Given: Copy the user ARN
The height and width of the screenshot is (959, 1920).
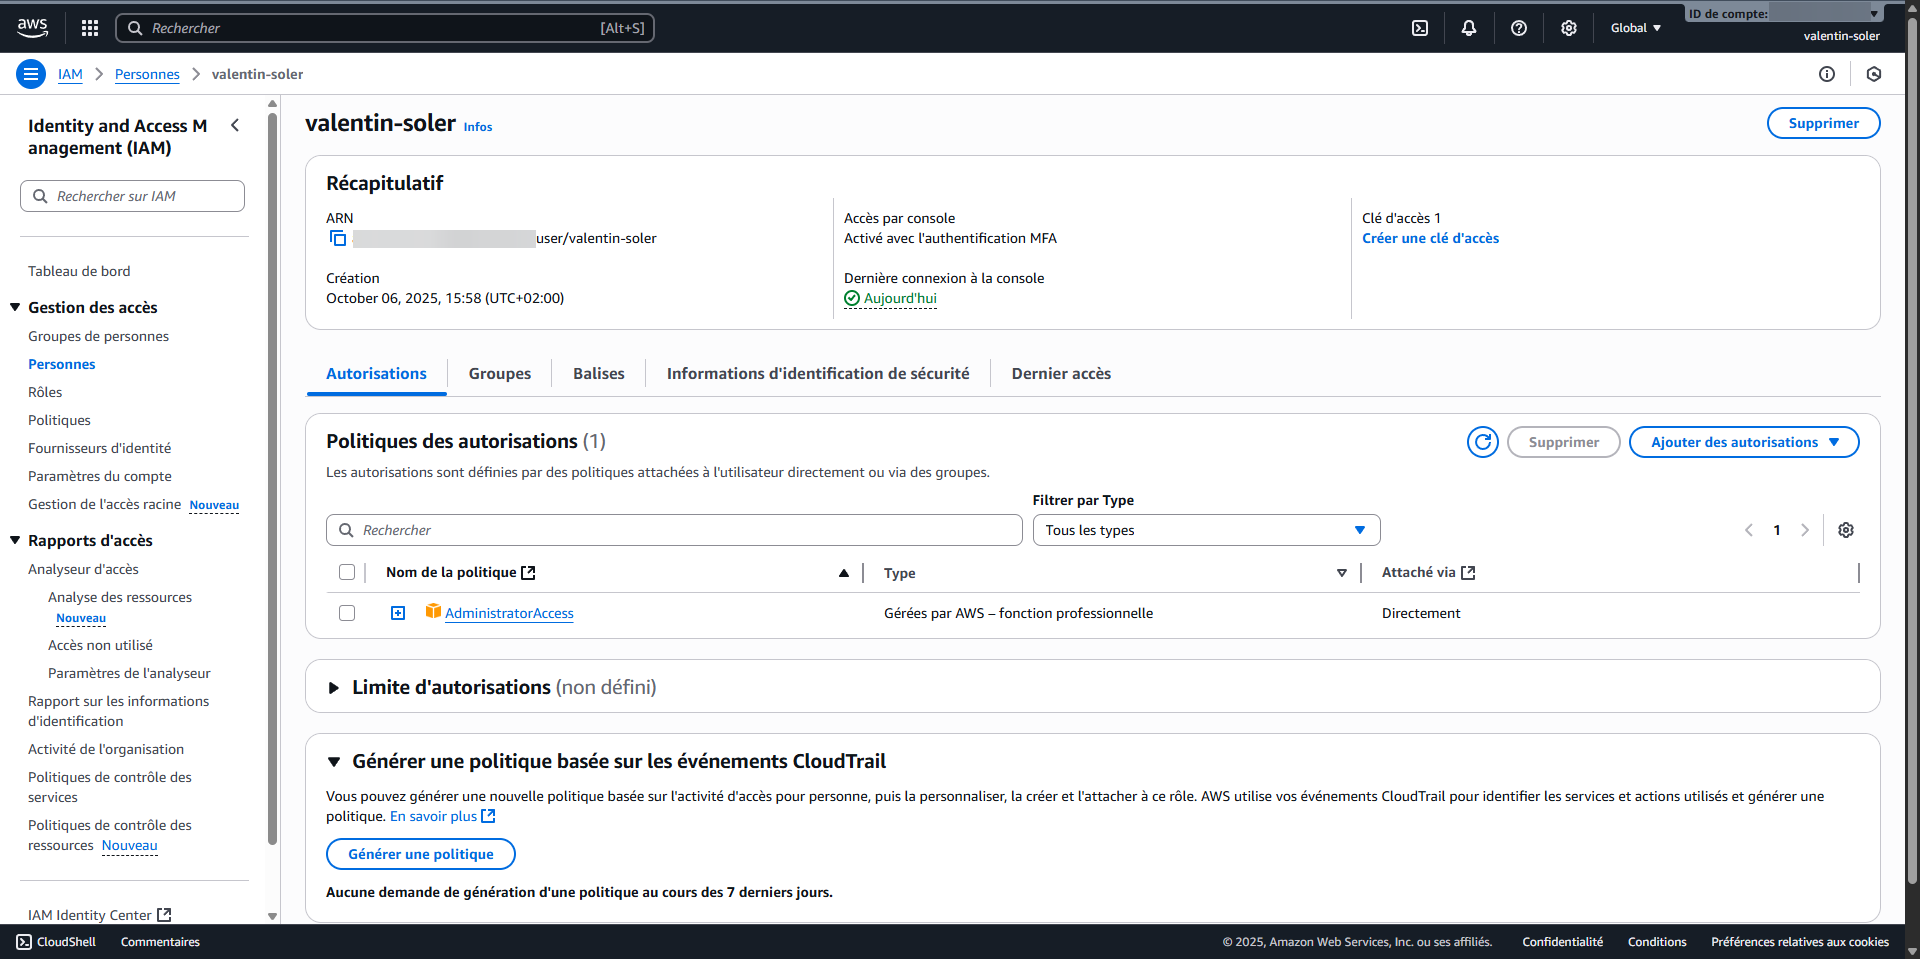Looking at the screenshot, I should point(337,238).
